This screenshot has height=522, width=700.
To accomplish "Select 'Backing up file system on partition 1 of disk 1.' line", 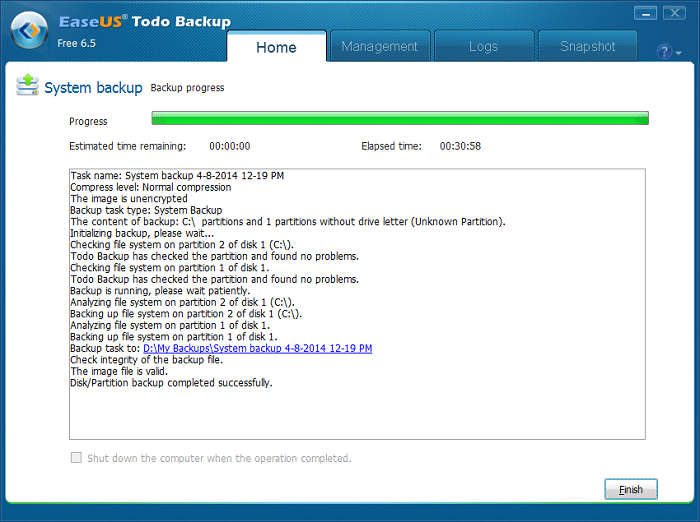I will click(x=174, y=337).
